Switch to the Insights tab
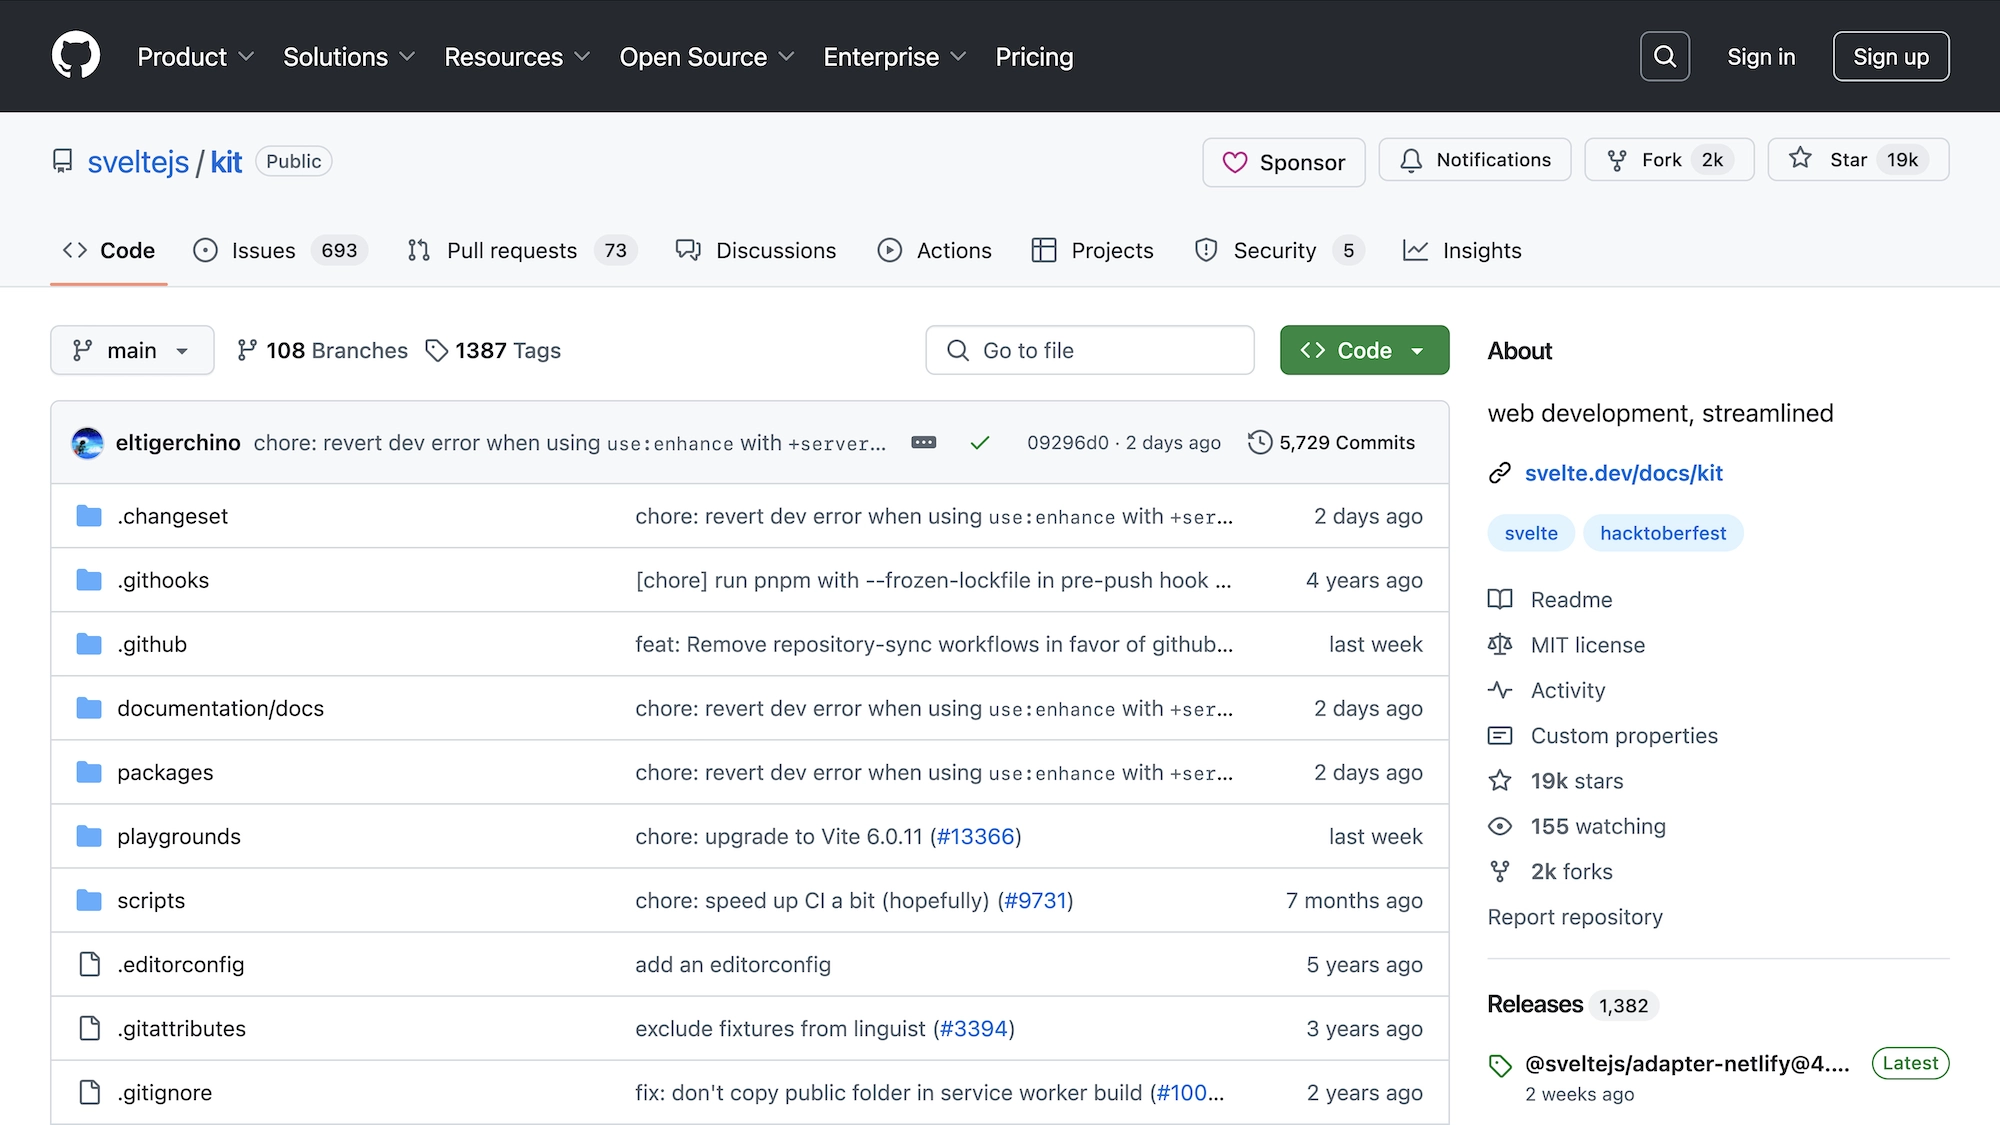 tap(1462, 250)
